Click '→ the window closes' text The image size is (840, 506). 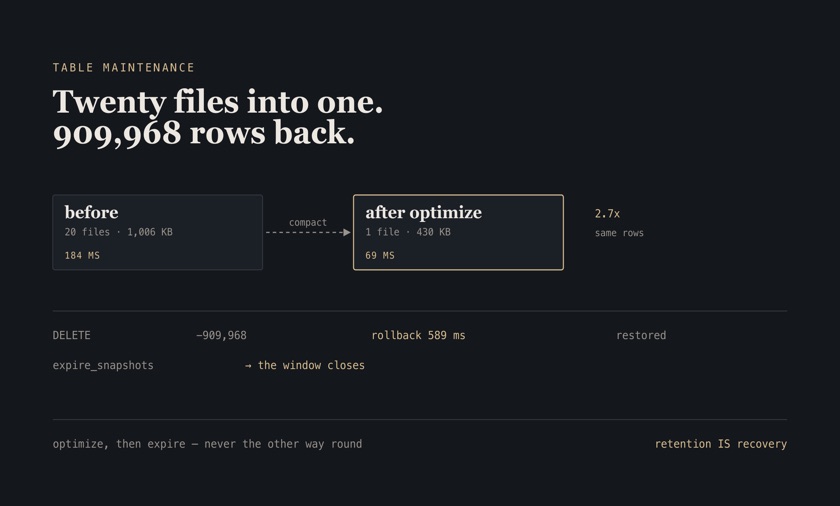click(304, 365)
